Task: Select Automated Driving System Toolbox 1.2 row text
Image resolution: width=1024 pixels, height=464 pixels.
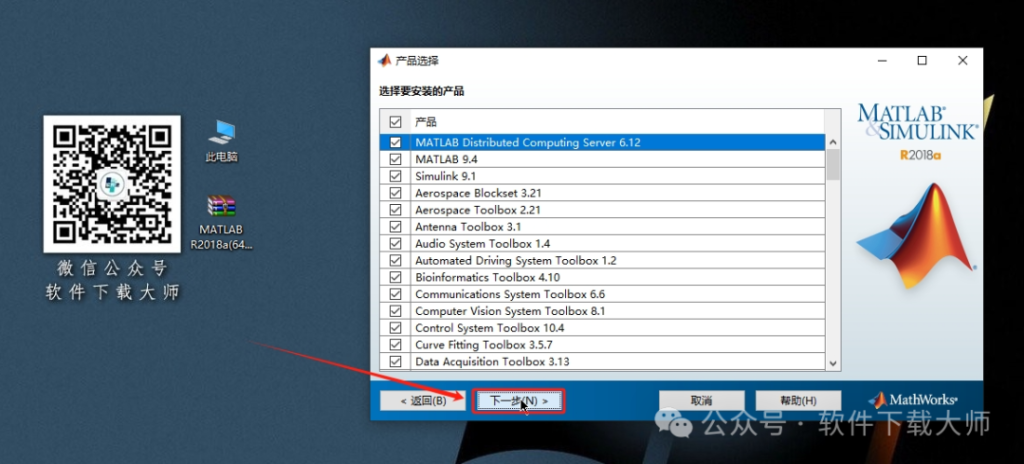Action: coord(516,260)
